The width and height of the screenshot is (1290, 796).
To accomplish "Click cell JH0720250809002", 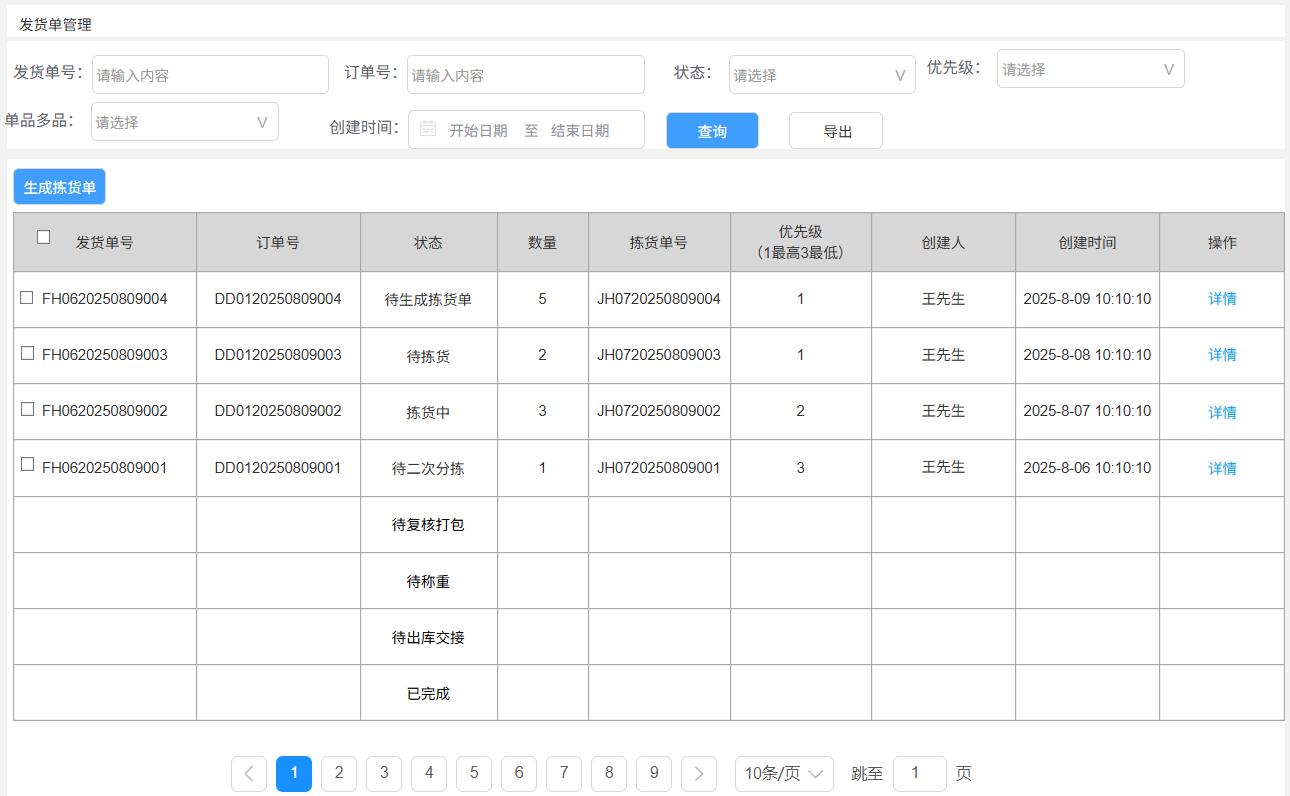I will coord(659,411).
